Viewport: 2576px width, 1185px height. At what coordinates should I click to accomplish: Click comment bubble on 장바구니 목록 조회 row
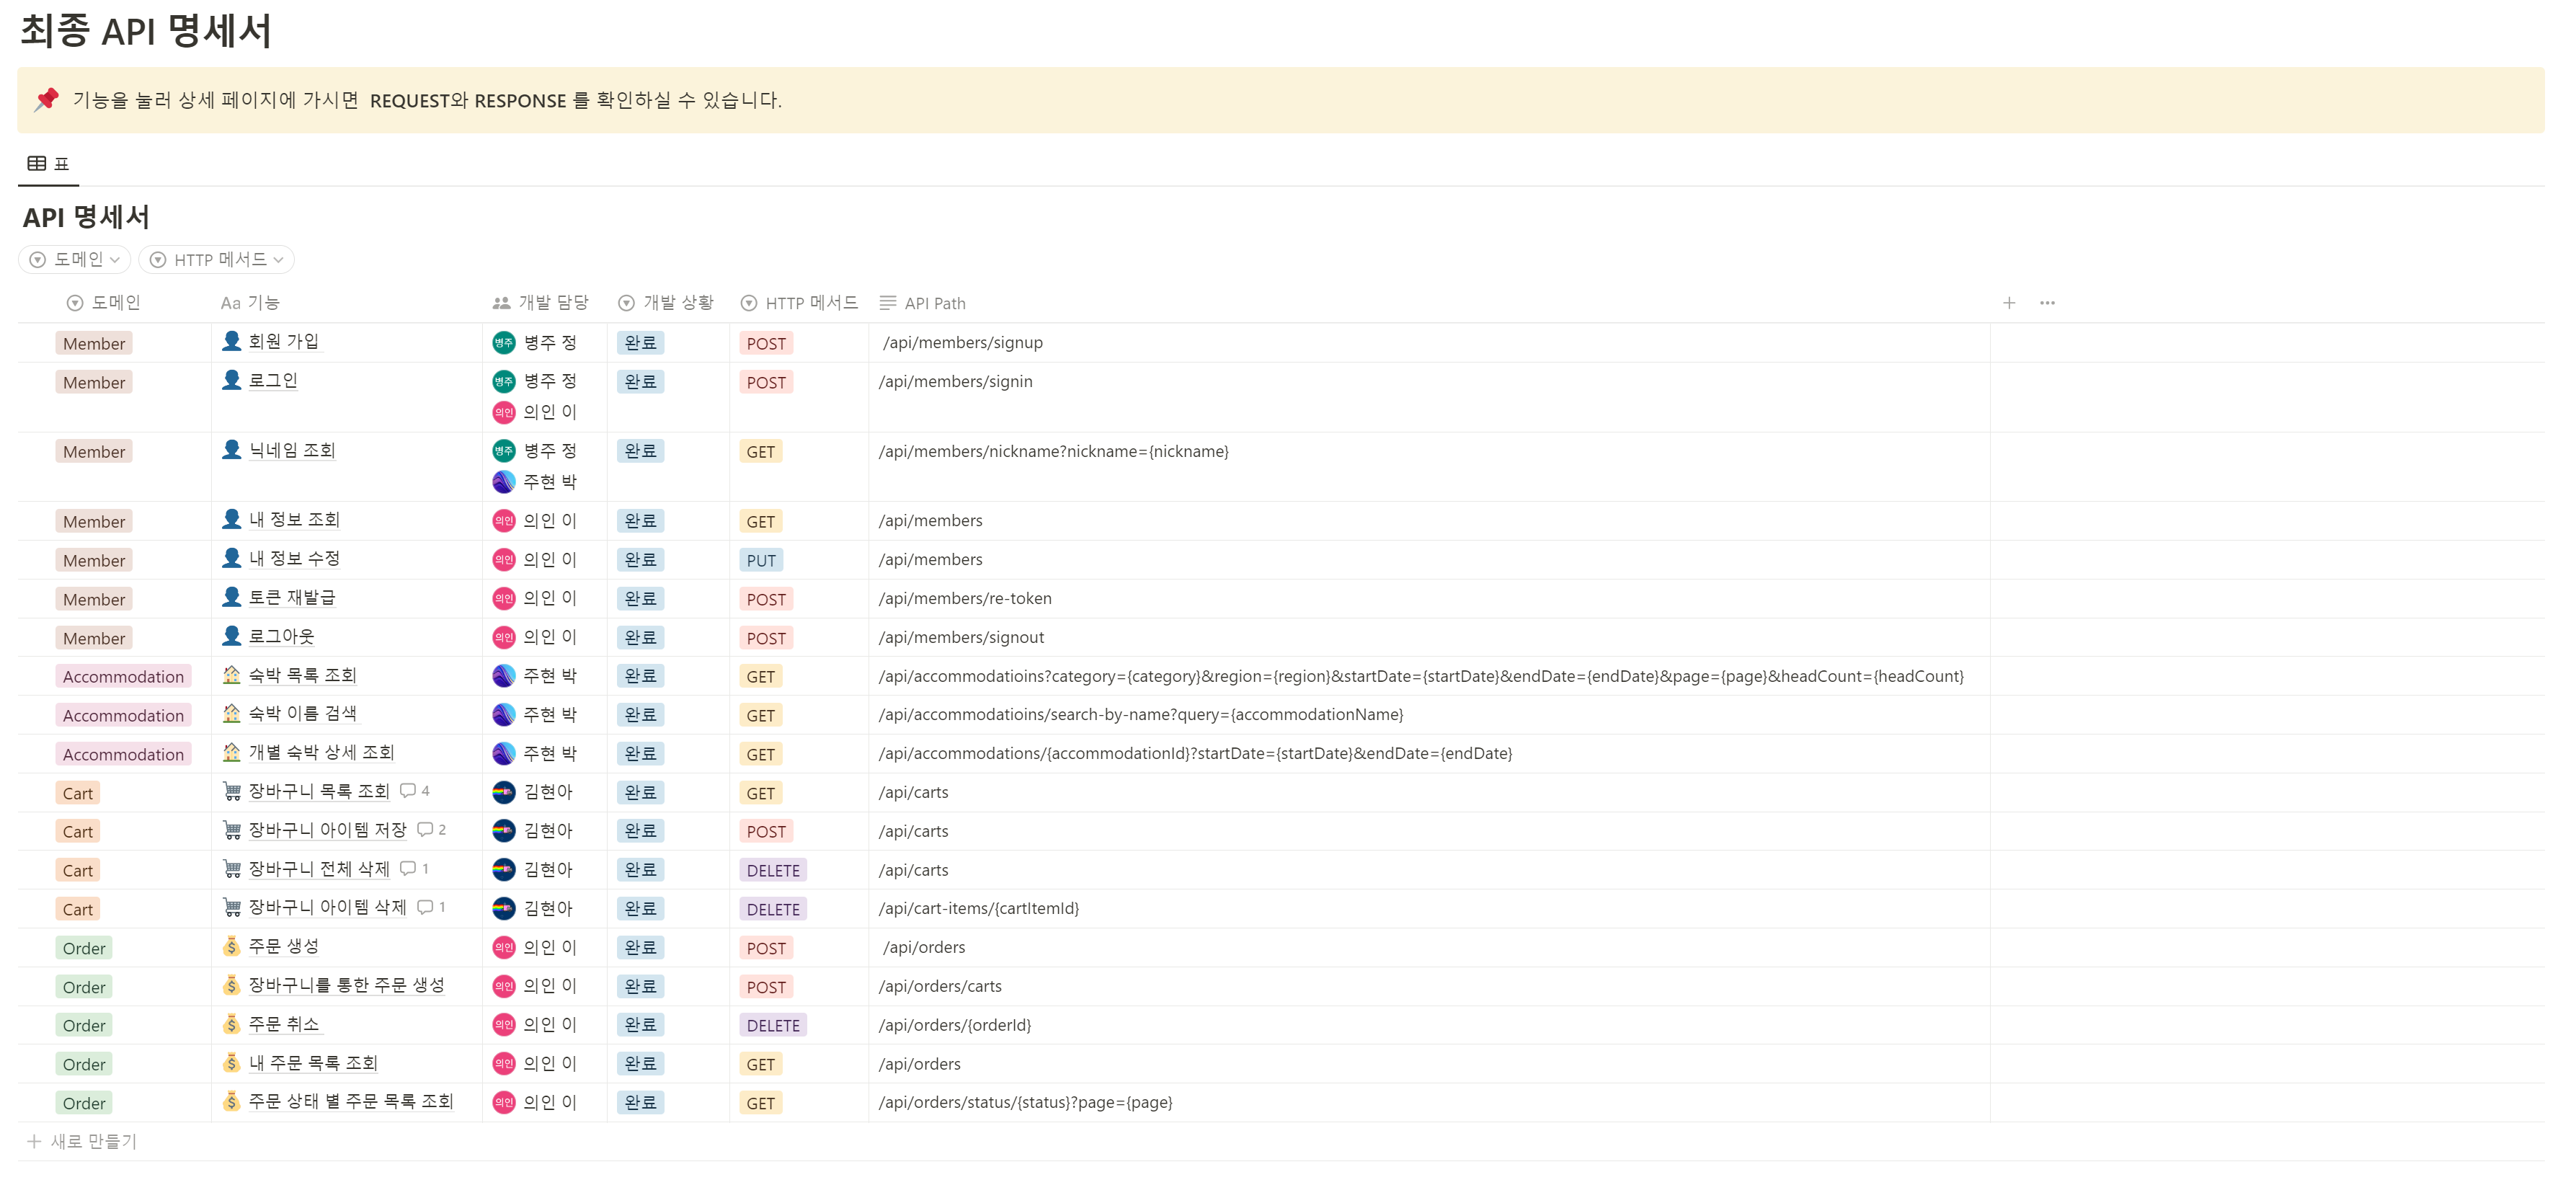coord(408,791)
